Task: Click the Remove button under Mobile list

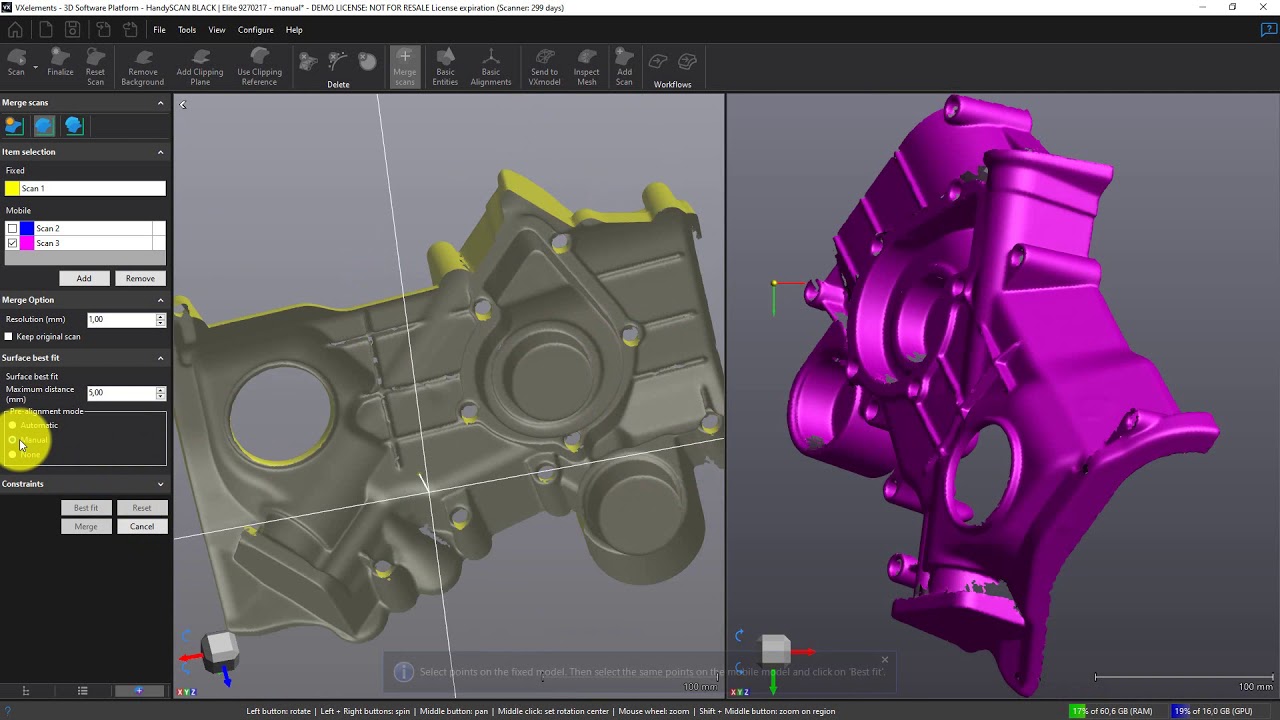Action: click(x=140, y=279)
